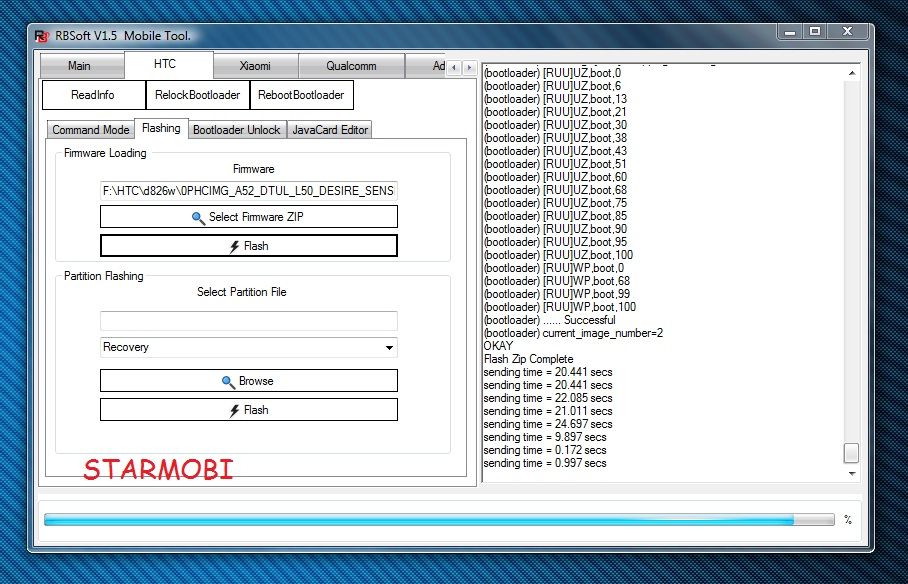Click the magnifier icon on Browse button
908x584 pixels.
coord(228,382)
